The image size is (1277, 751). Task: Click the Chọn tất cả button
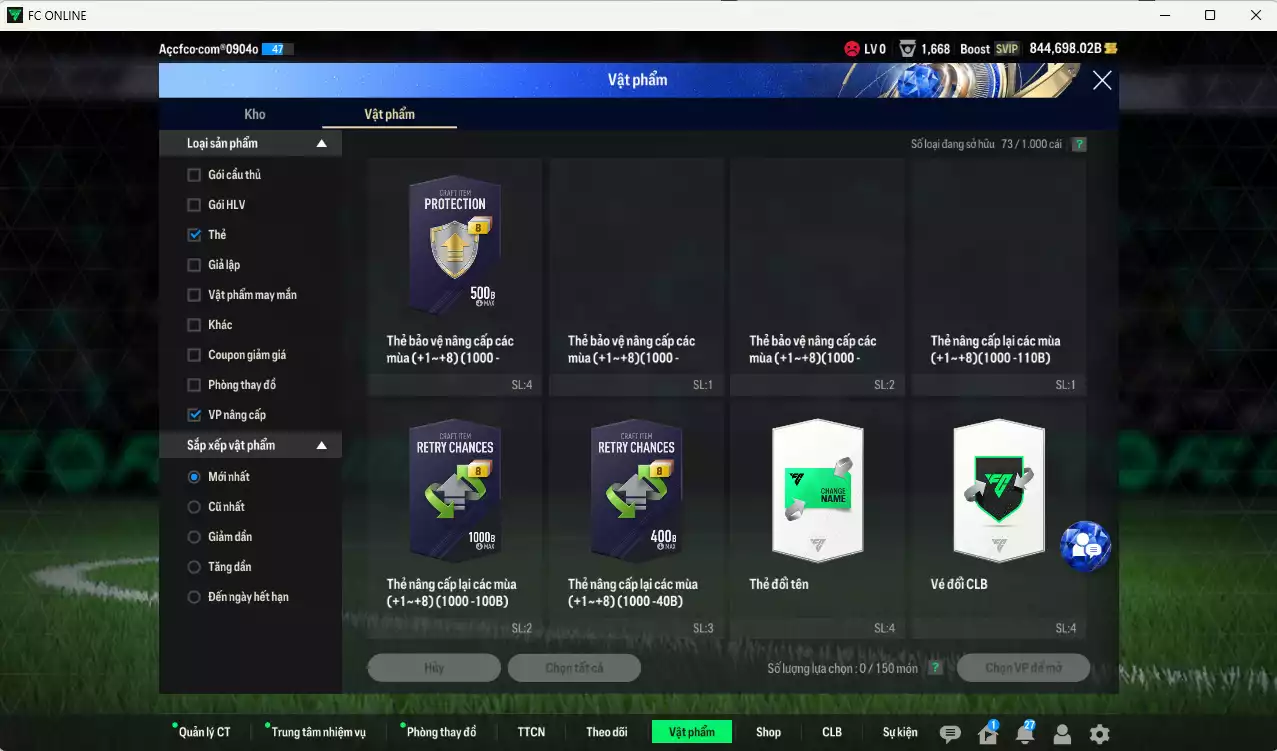[x=574, y=668]
